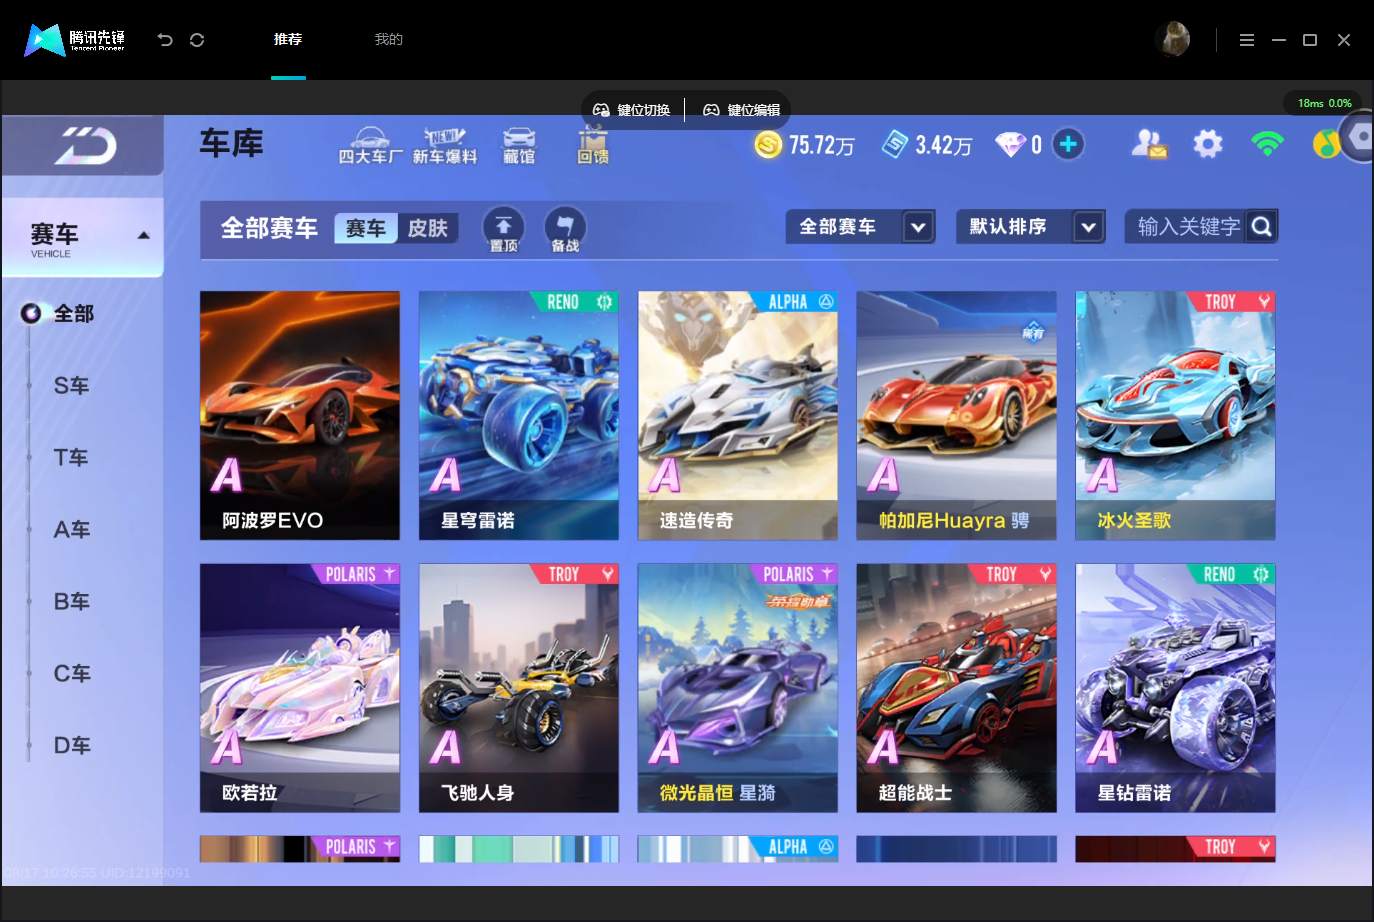Image resolution: width=1374 pixels, height=922 pixels.
Task: Click the 3.42万 ticket balance
Action: [x=944, y=146]
